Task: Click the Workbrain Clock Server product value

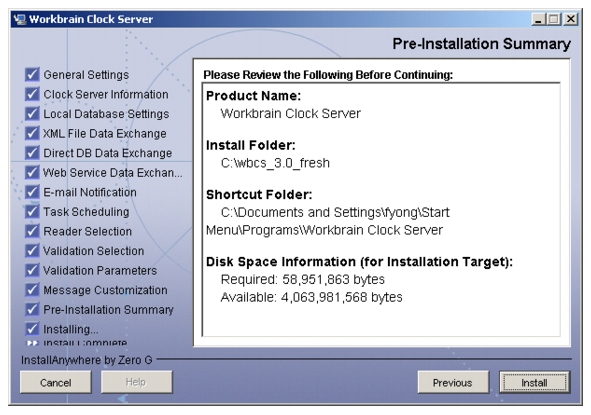Action: [291, 113]
